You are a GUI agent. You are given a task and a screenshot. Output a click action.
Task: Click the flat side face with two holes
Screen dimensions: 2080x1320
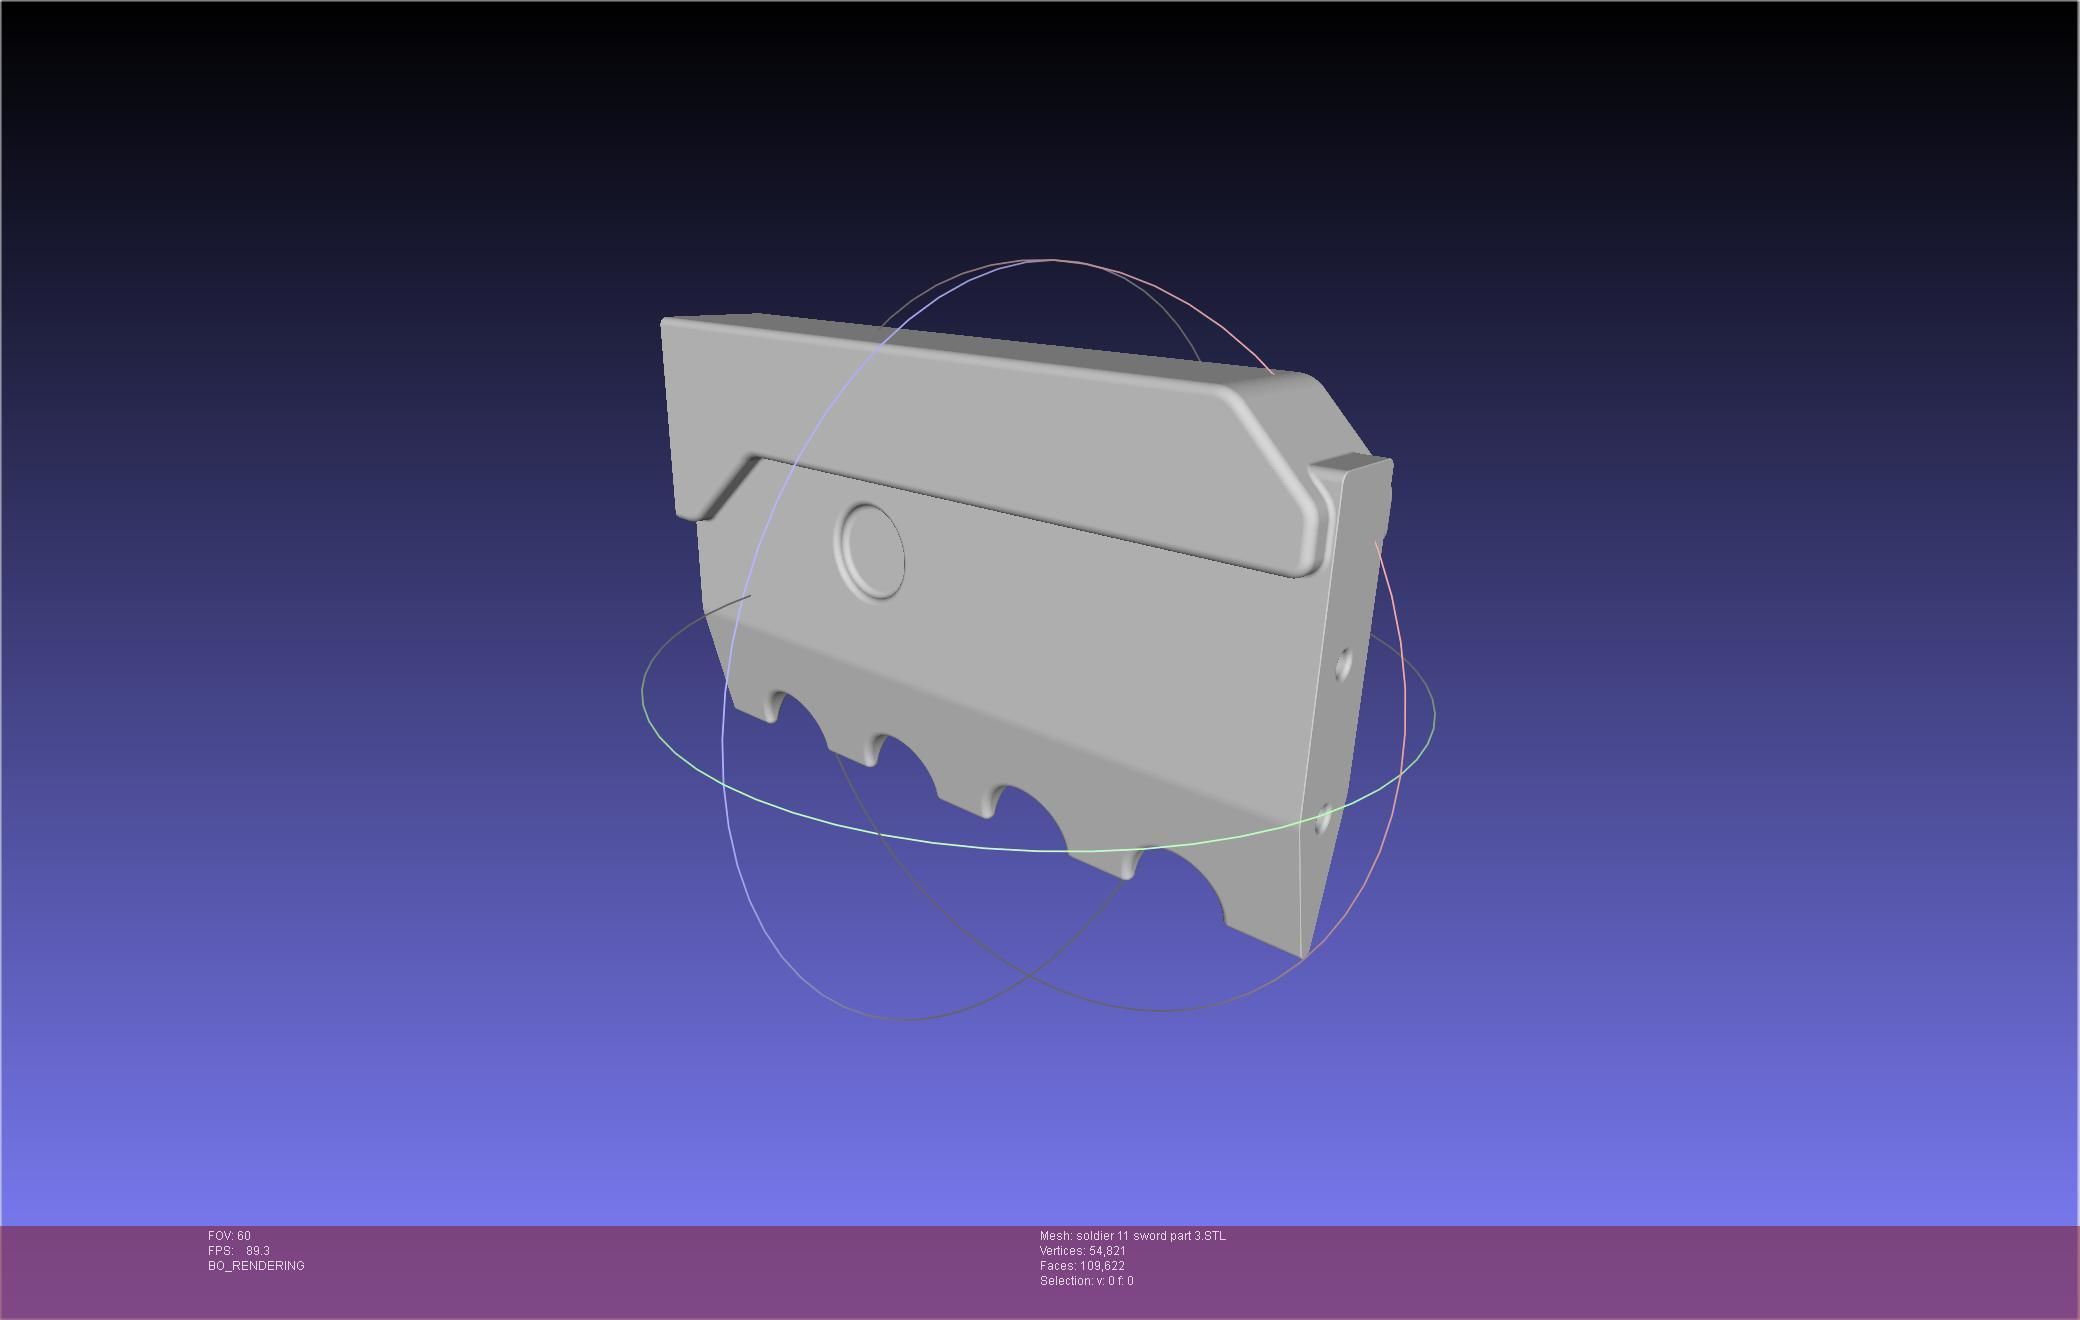[x=1335, y=740]
